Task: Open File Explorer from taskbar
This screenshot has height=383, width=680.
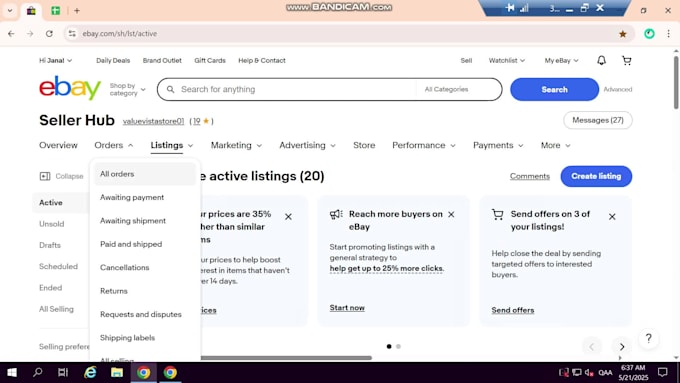Action: [117, 372]
